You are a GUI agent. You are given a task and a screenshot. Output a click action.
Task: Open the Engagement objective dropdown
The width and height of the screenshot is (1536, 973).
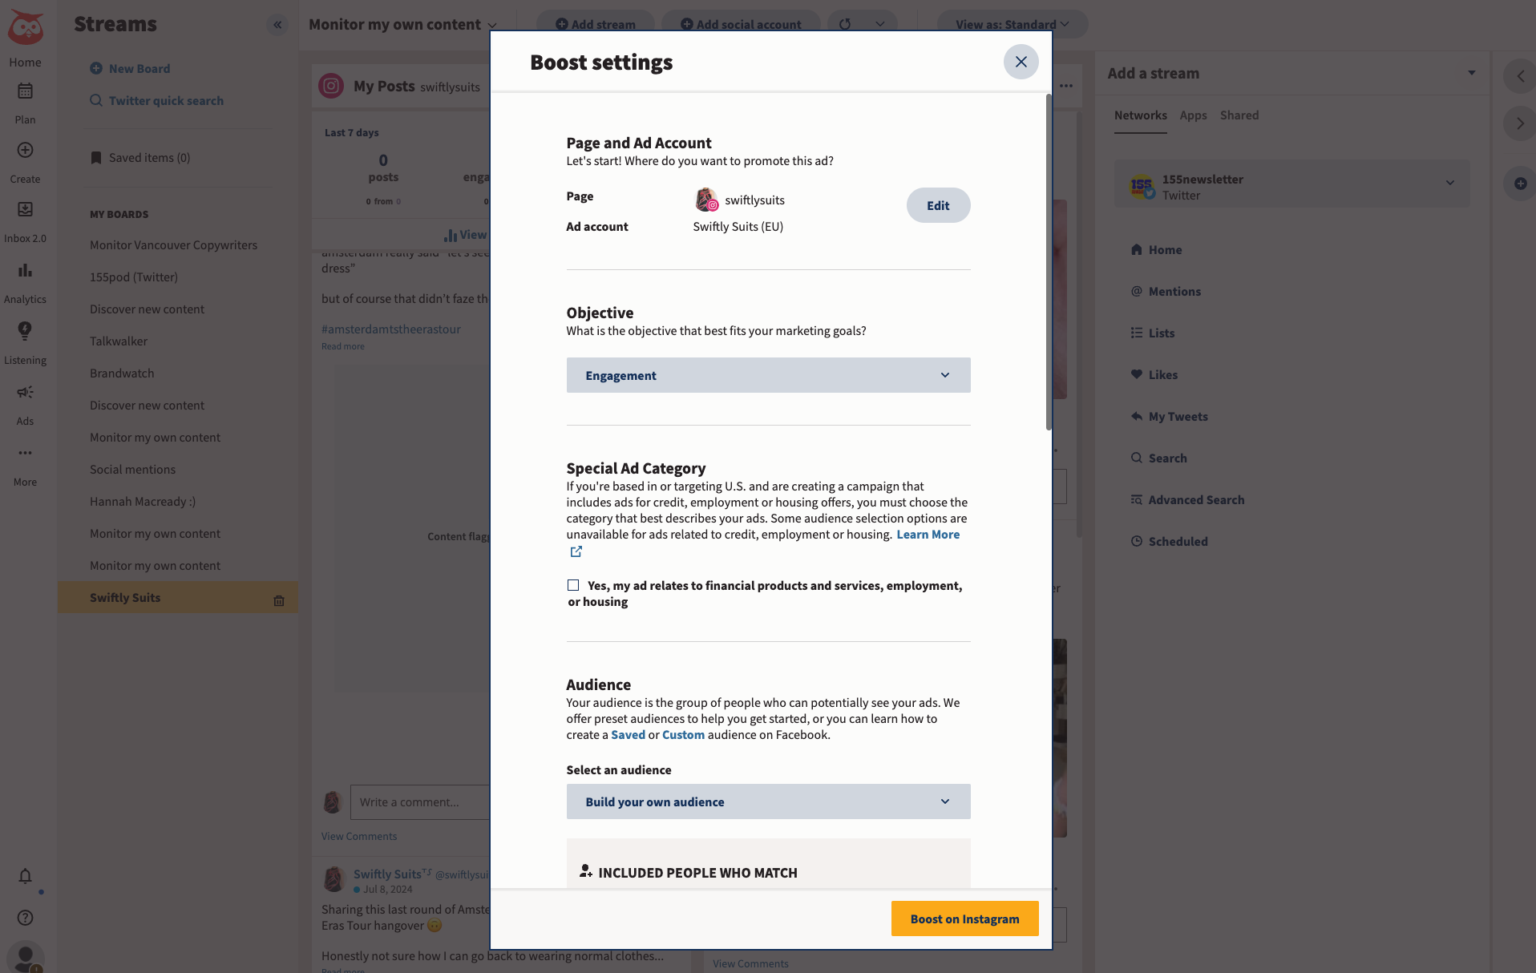tap(768, 375)
